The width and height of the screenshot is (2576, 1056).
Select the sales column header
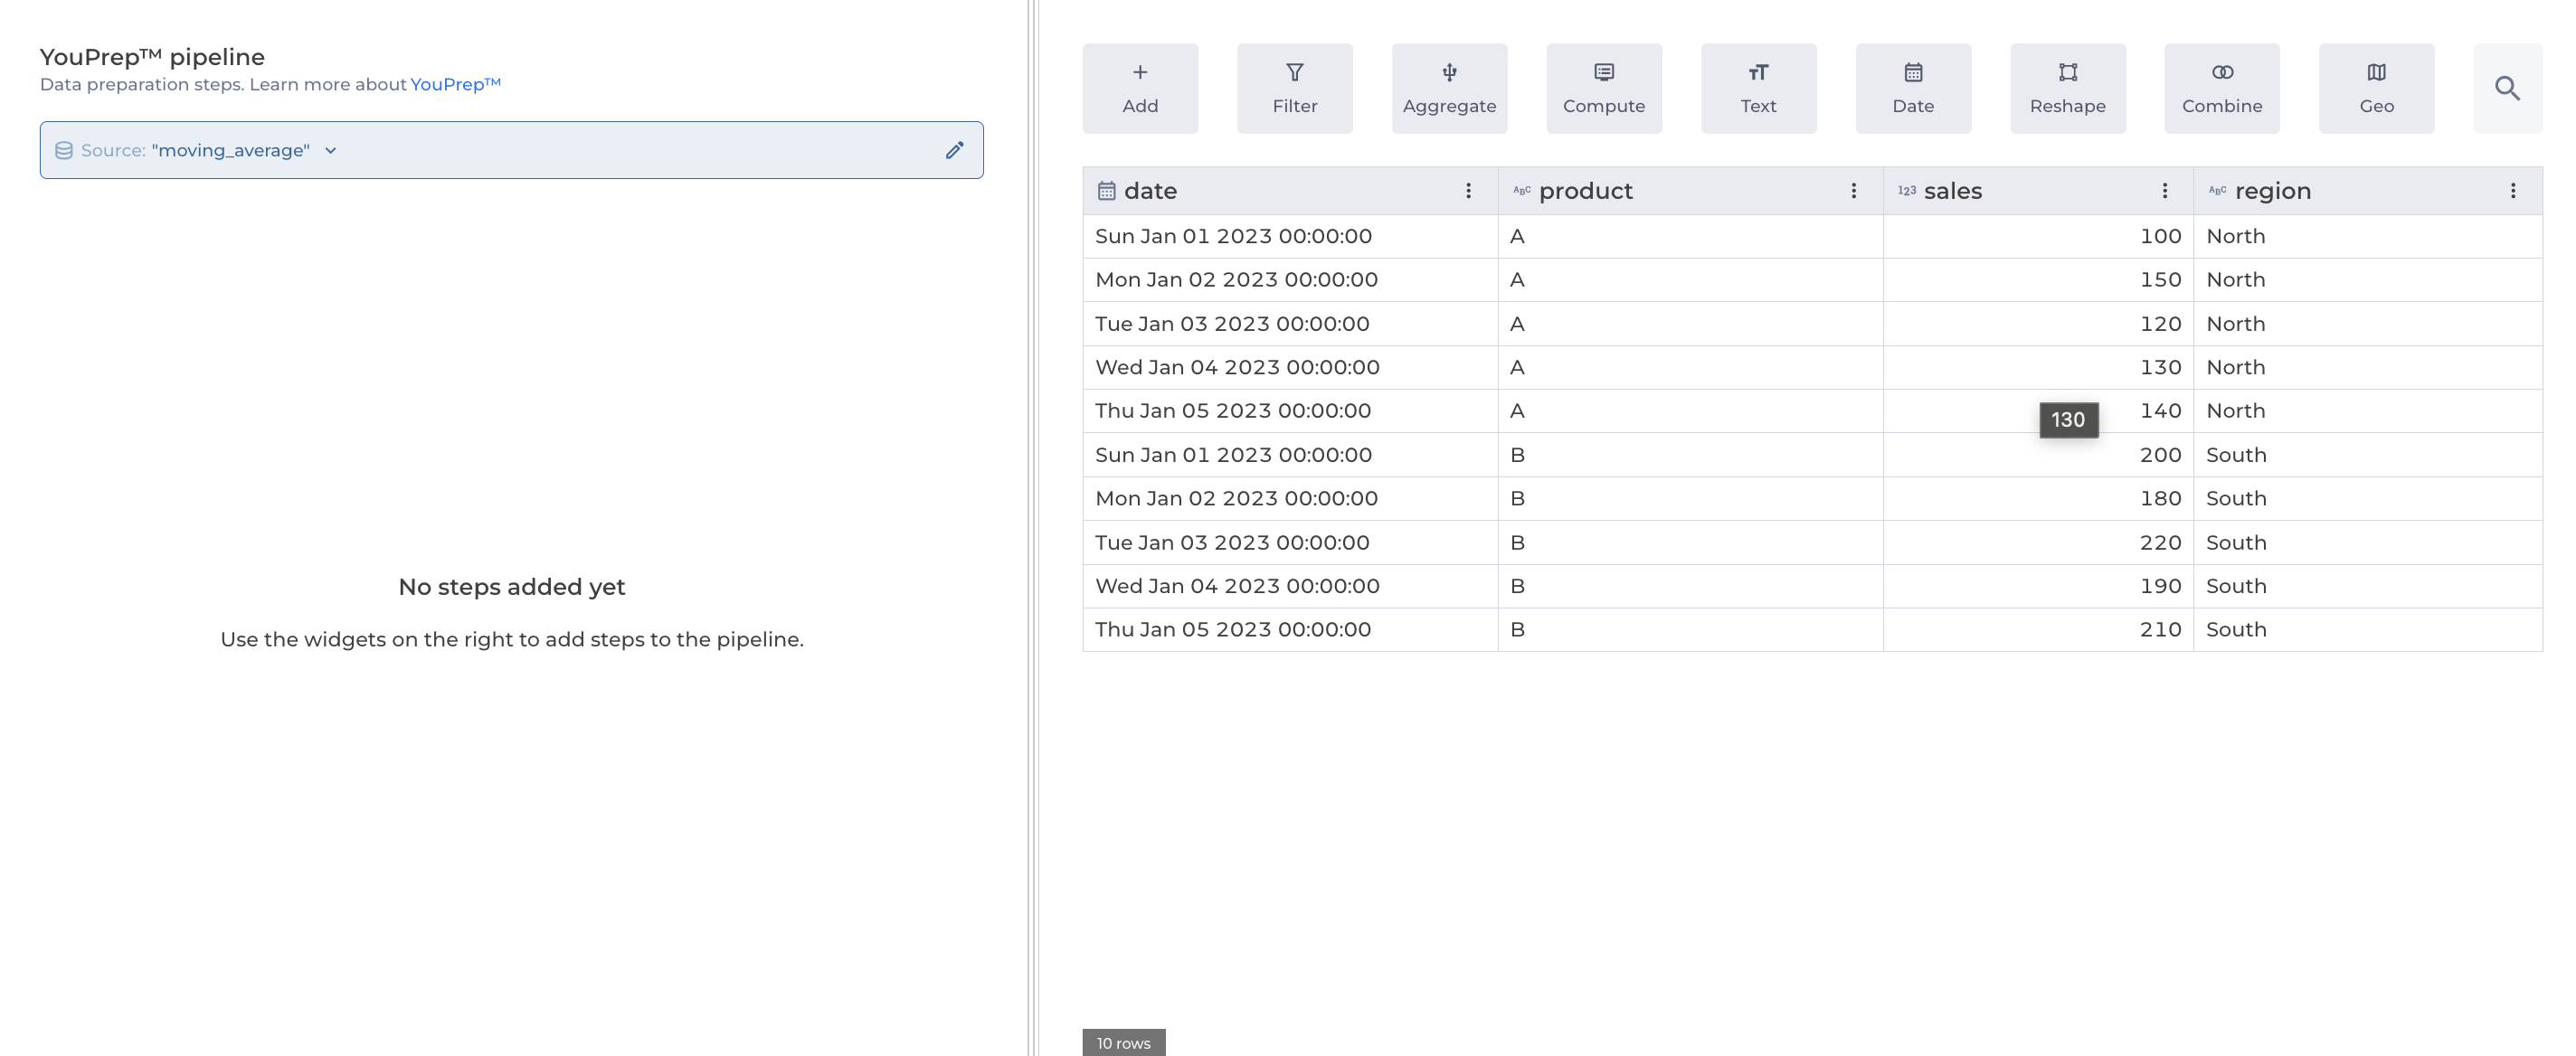pyautogui.click(x=1952, y=191)
